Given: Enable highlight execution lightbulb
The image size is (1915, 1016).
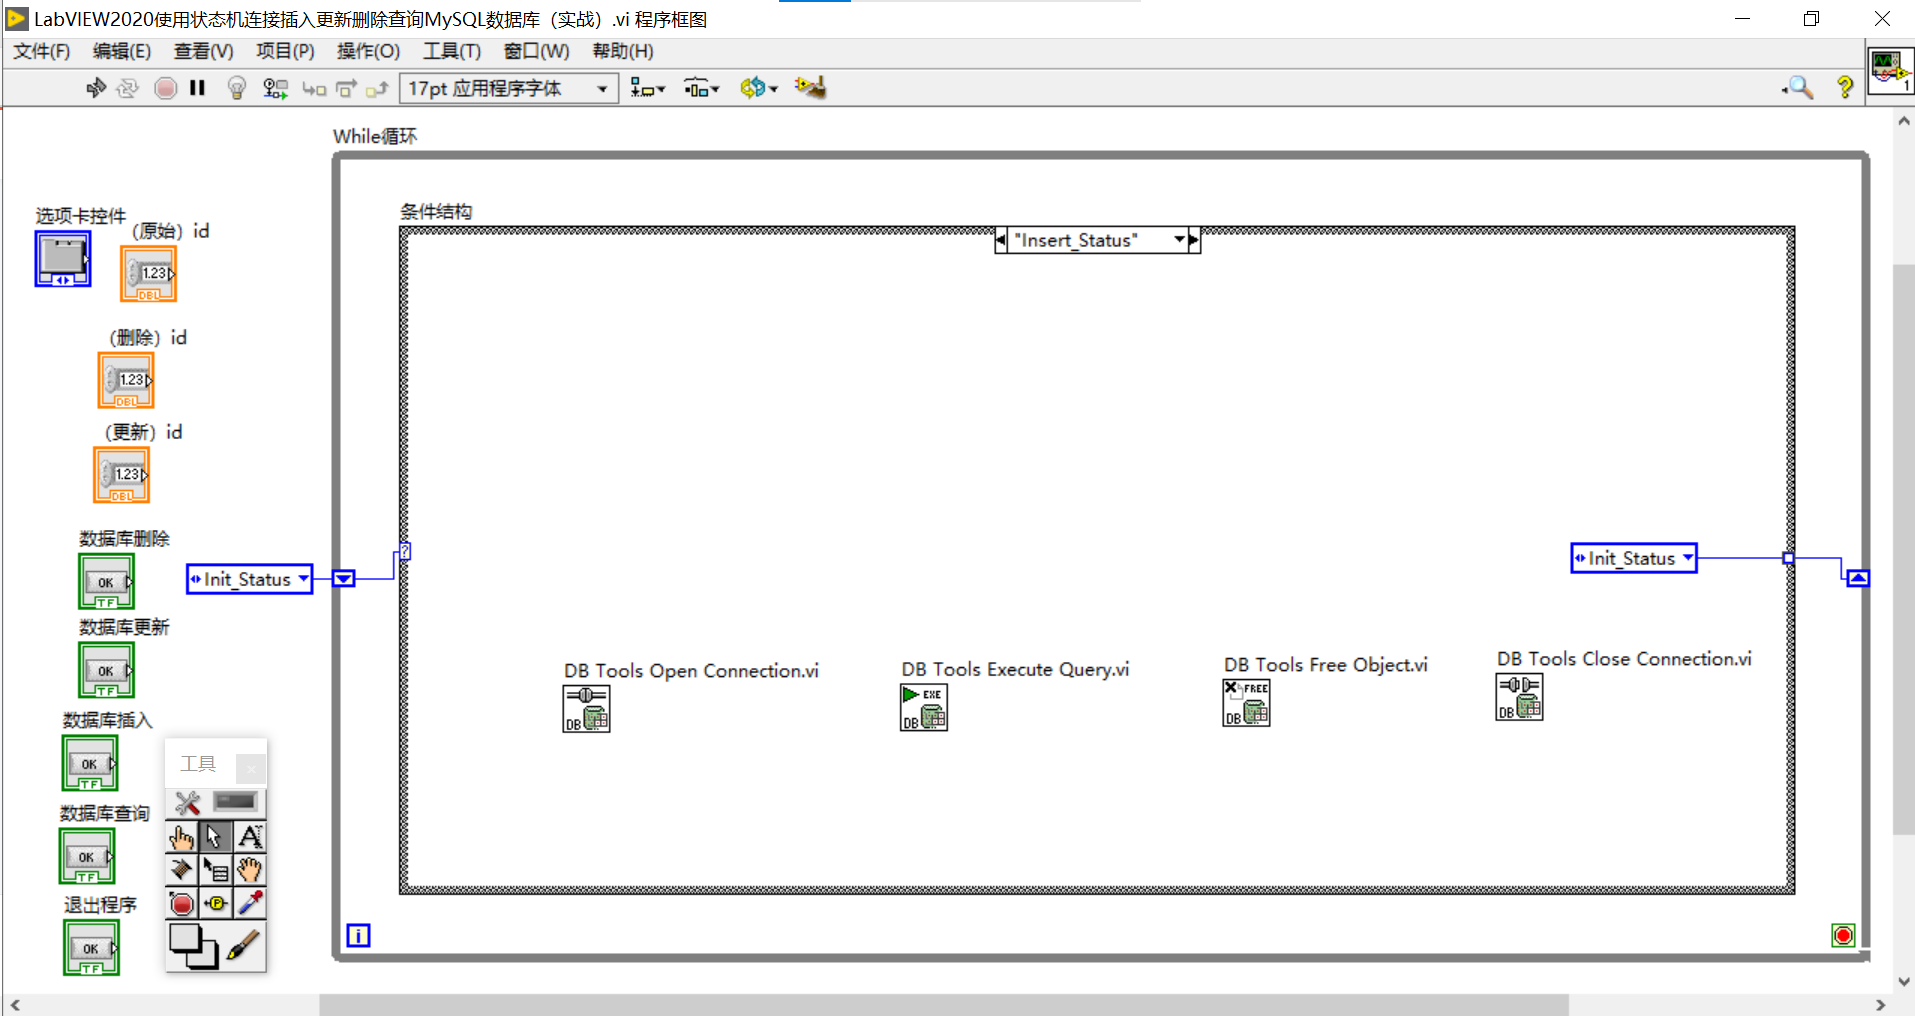Looking at the screenshot, I should (236, 88).
